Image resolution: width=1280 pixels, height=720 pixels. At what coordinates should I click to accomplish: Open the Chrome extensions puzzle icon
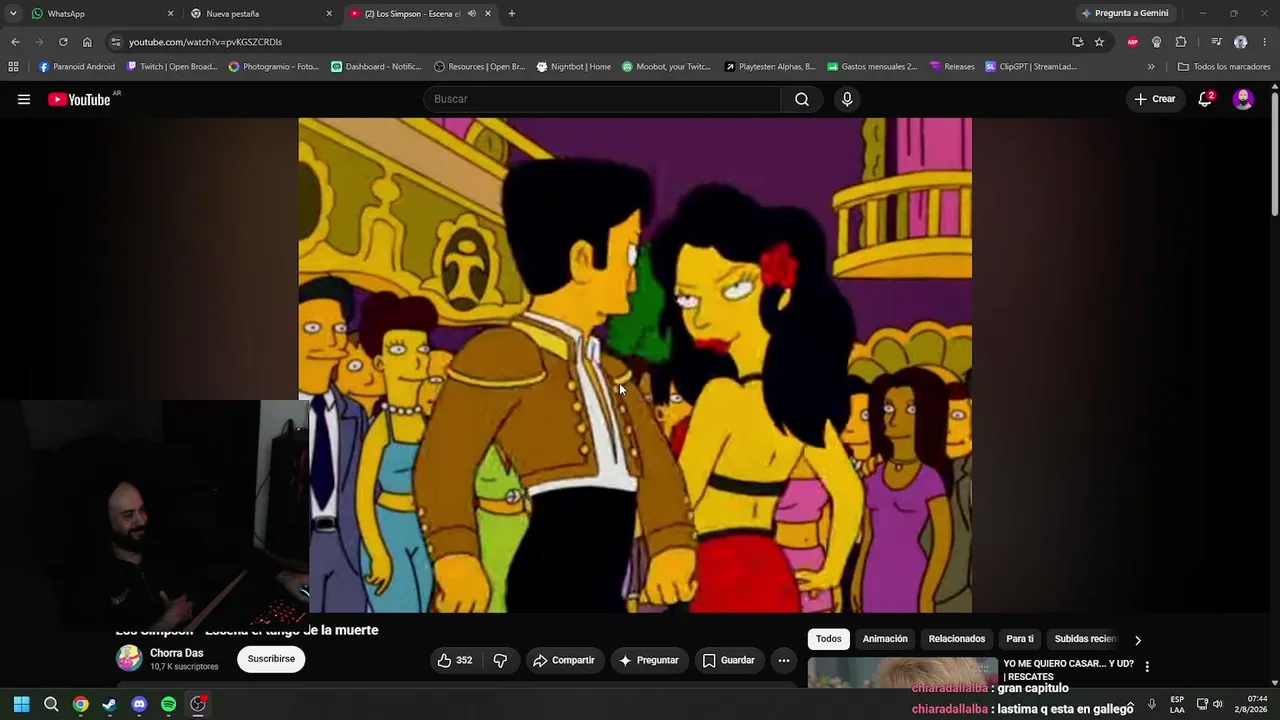pyautogui.click(x=1181, y=42)
